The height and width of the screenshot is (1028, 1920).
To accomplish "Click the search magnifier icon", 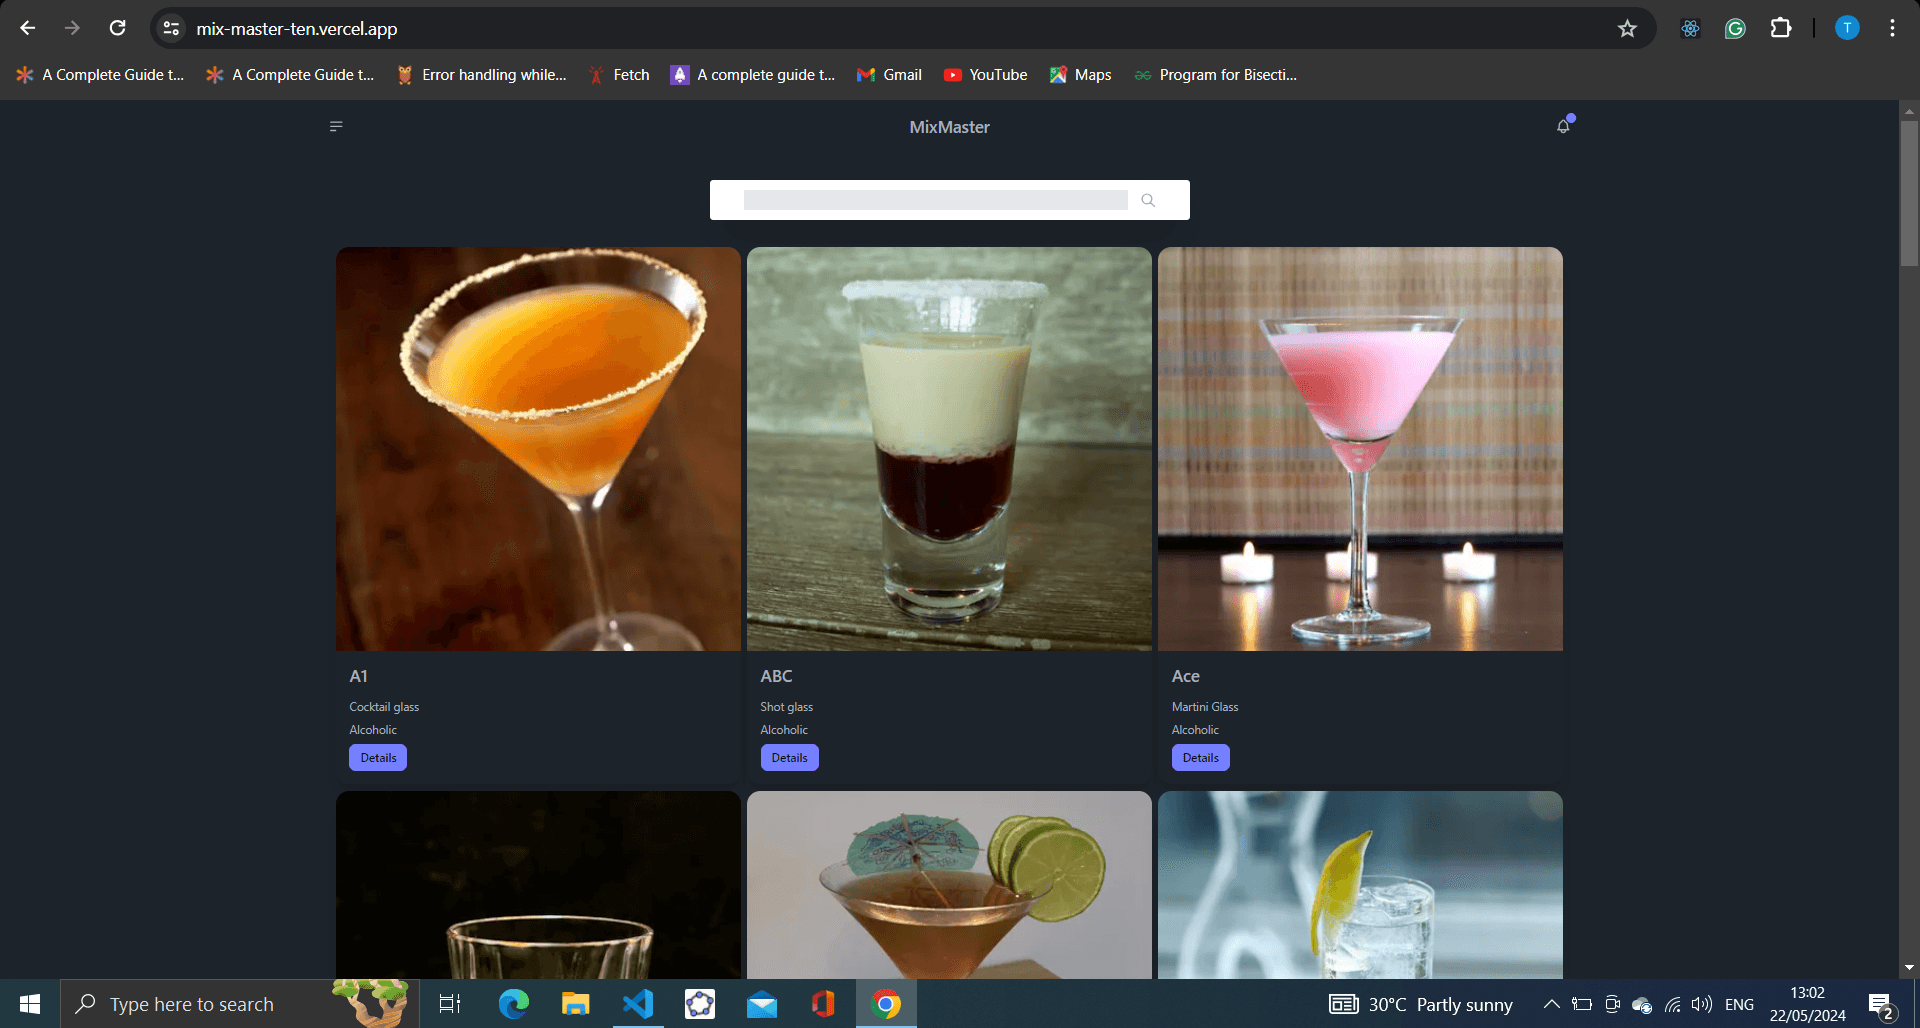I will 1148,200.
